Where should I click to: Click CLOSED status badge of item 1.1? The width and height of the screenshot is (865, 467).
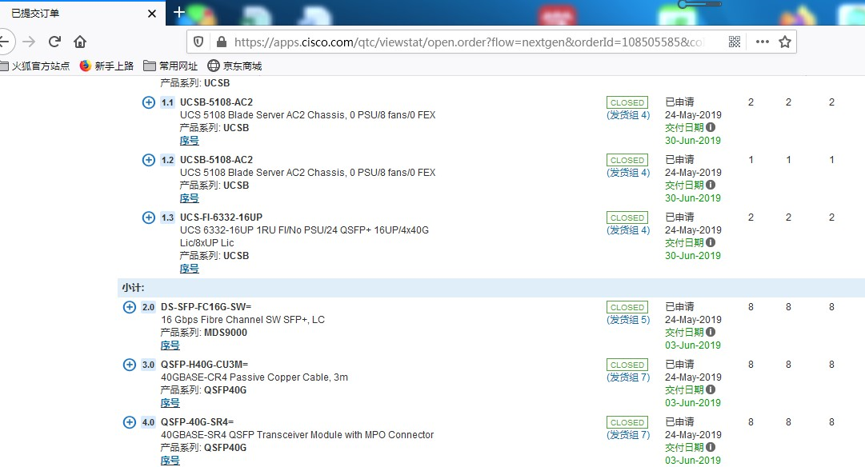(x=627, y=103)
